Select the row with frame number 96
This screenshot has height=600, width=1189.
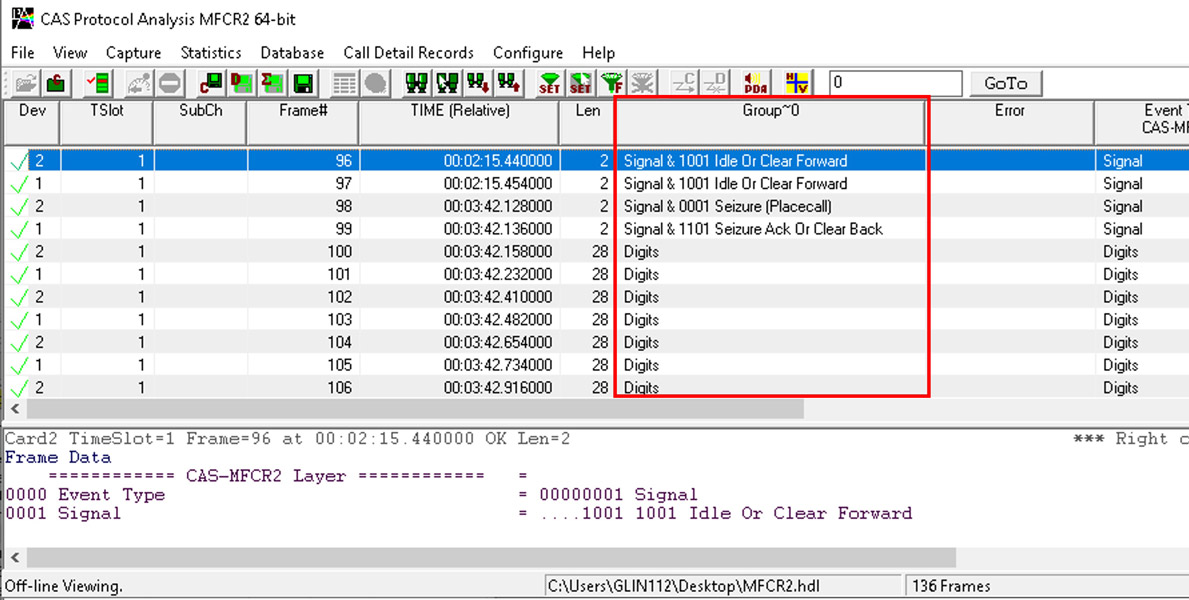coord(597,161)
